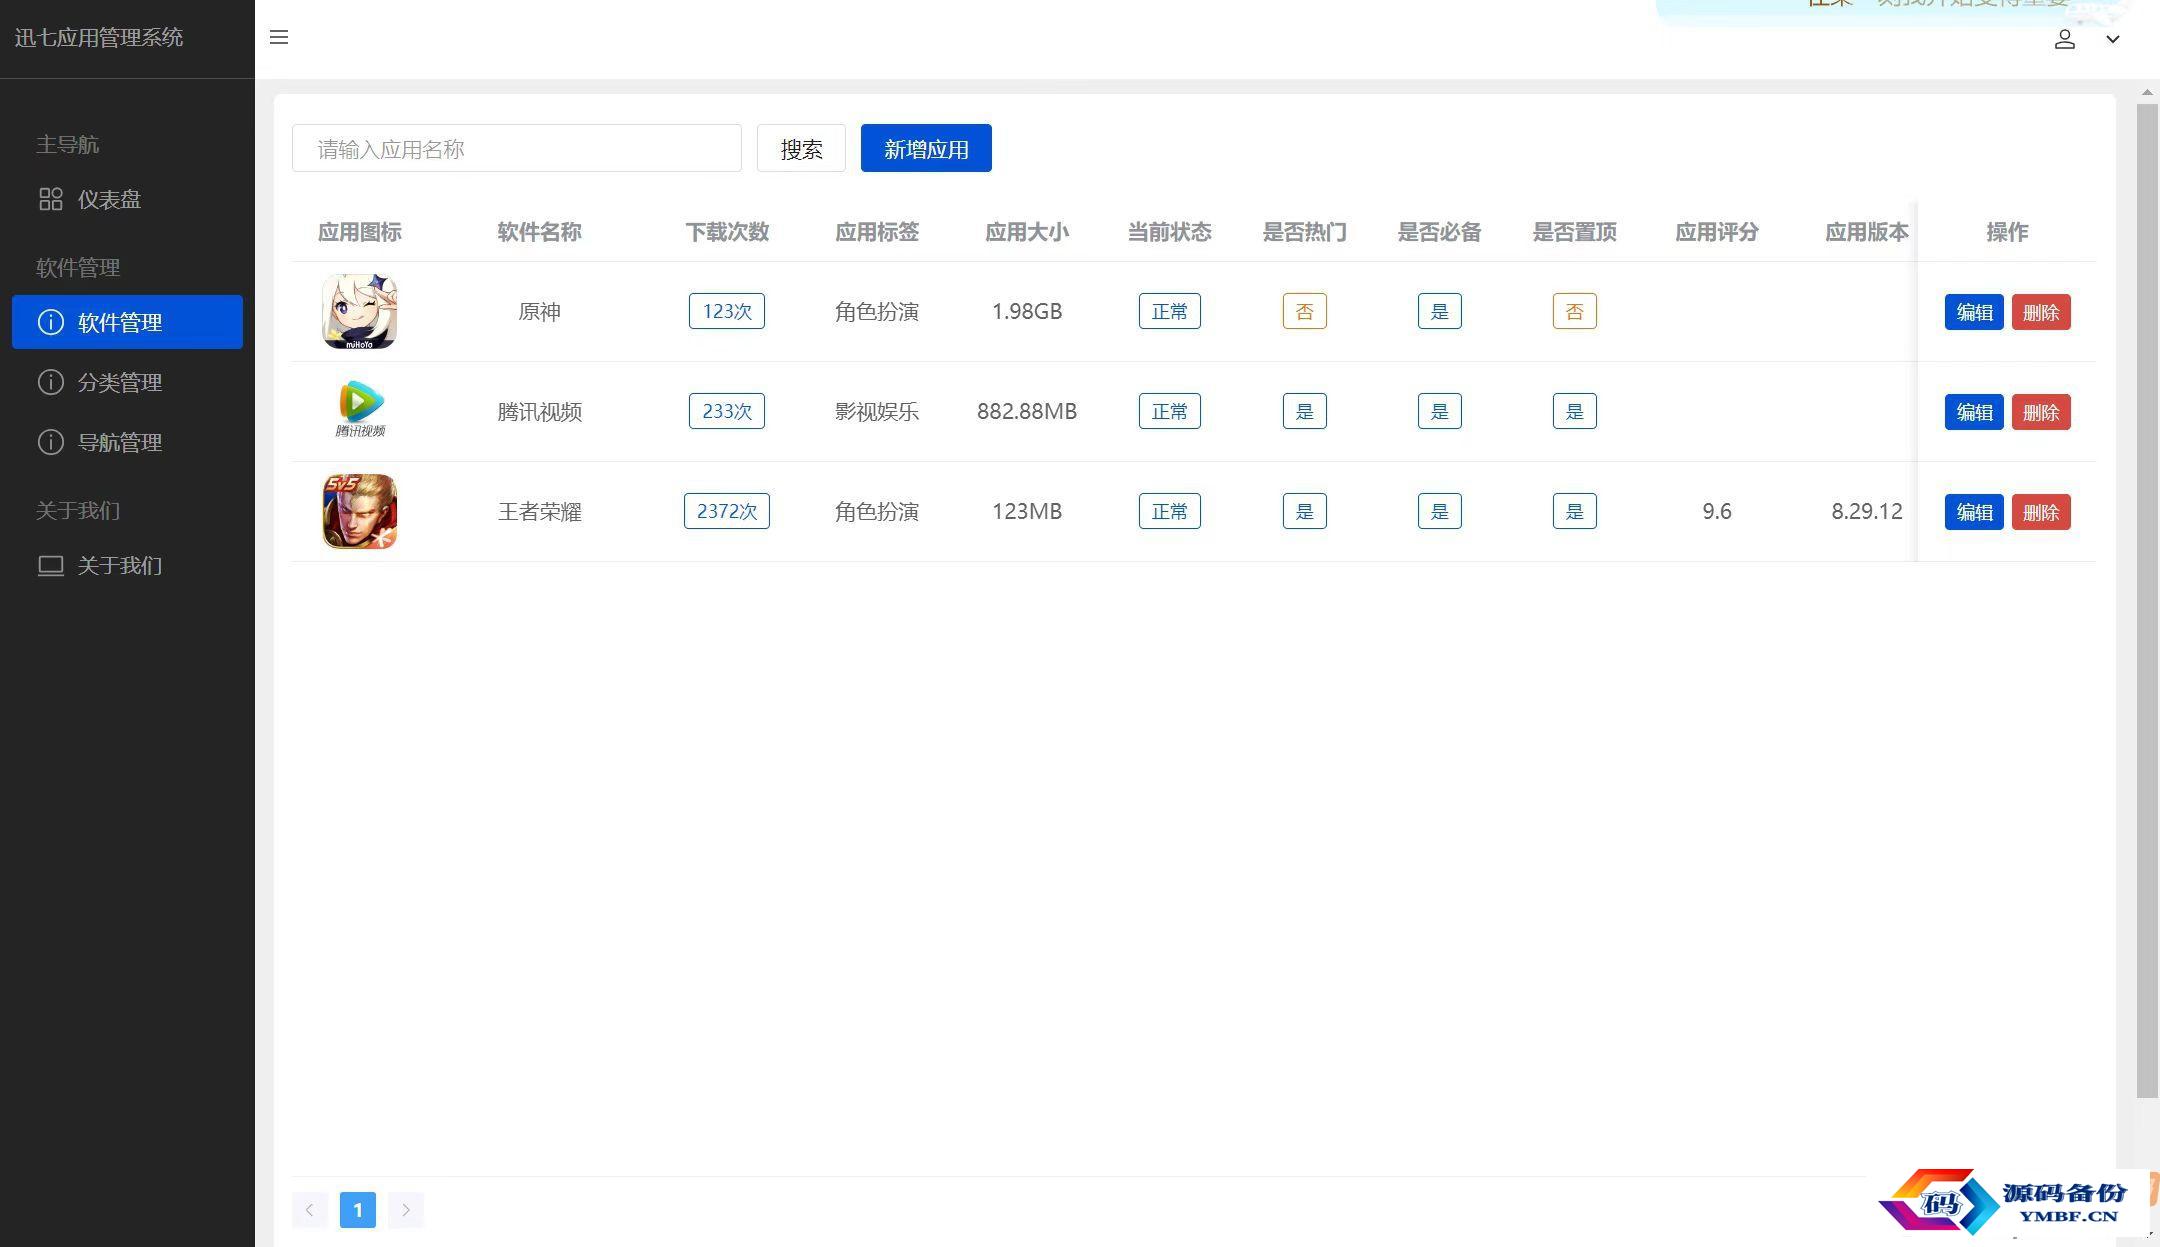Click 是否置顶 是 tag for 王者荣耀
The image size is (2160, 1247).
1575,511
